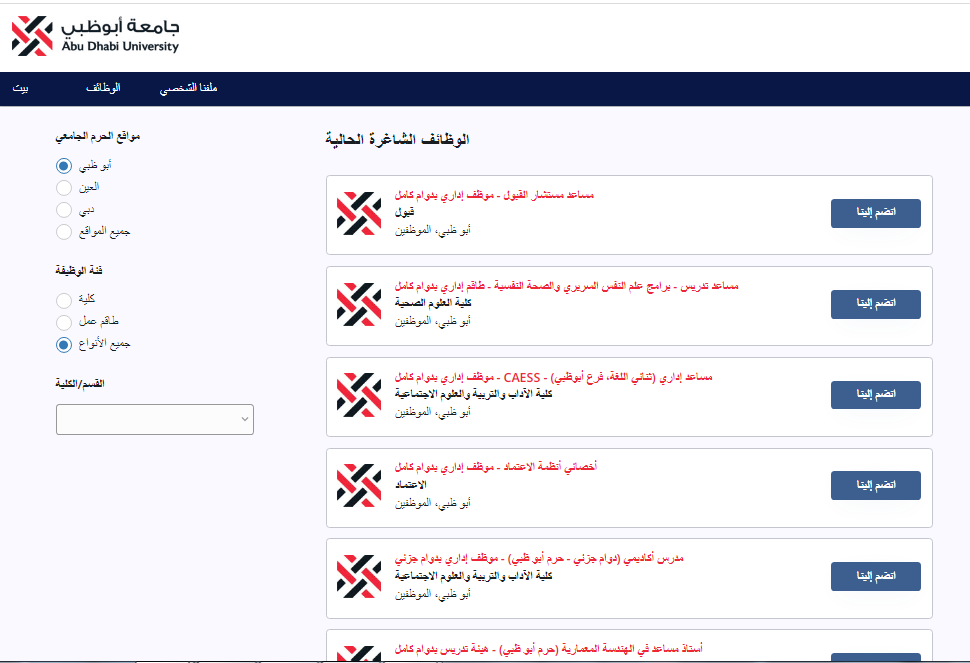Click logo icon beside مساعد تدريس job
The height and width of the screenshot is (663, 970).
click(359, 304)
